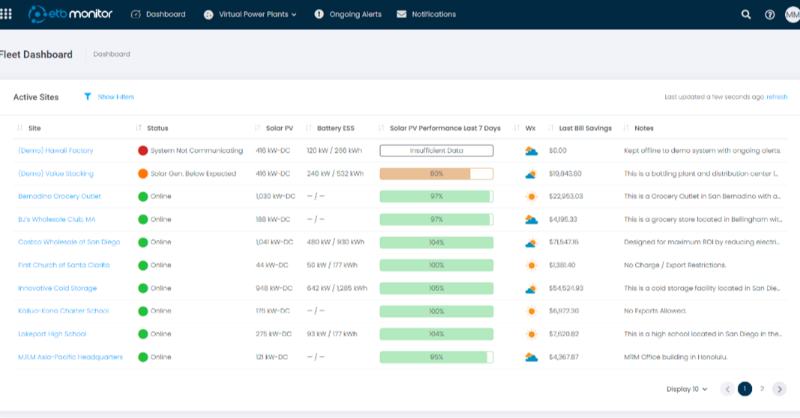Go to previous page arrow

727,389
